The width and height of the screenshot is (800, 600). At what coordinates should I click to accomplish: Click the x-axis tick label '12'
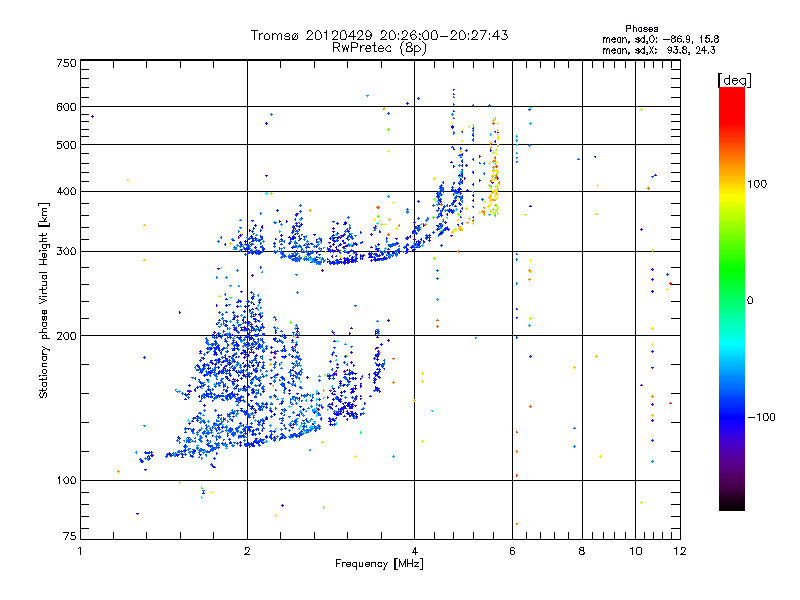click(x=680, y=551)
